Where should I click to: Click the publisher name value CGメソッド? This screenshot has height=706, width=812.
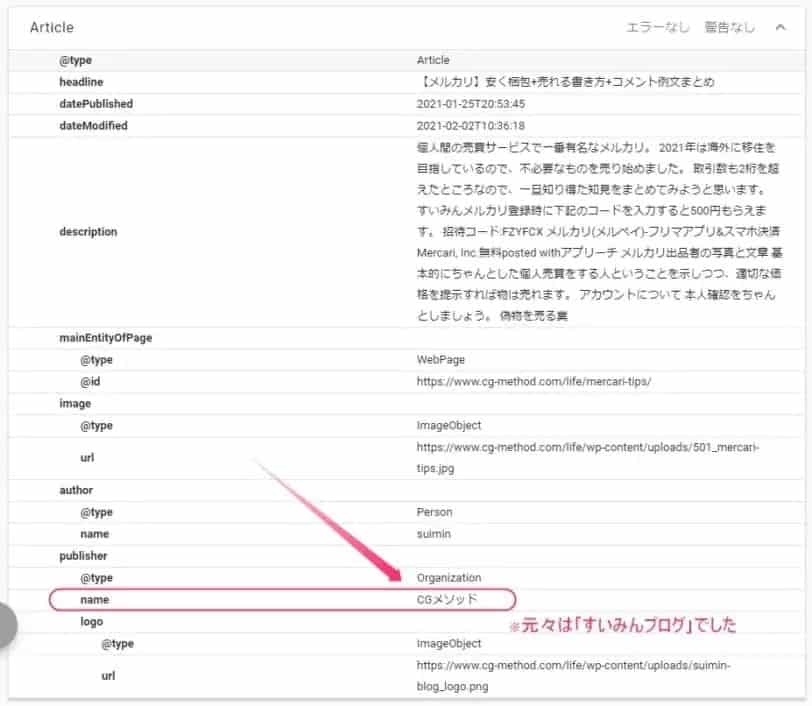coord(447,599)
